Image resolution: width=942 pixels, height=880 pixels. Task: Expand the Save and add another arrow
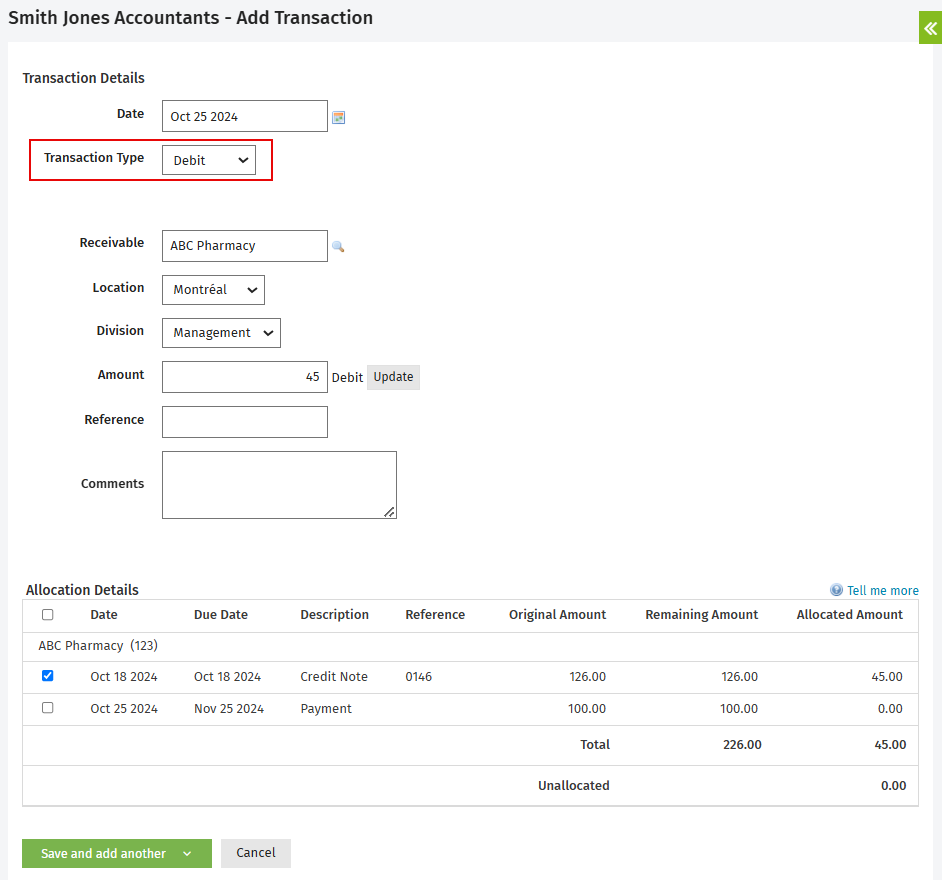click(x=187, y=854)
